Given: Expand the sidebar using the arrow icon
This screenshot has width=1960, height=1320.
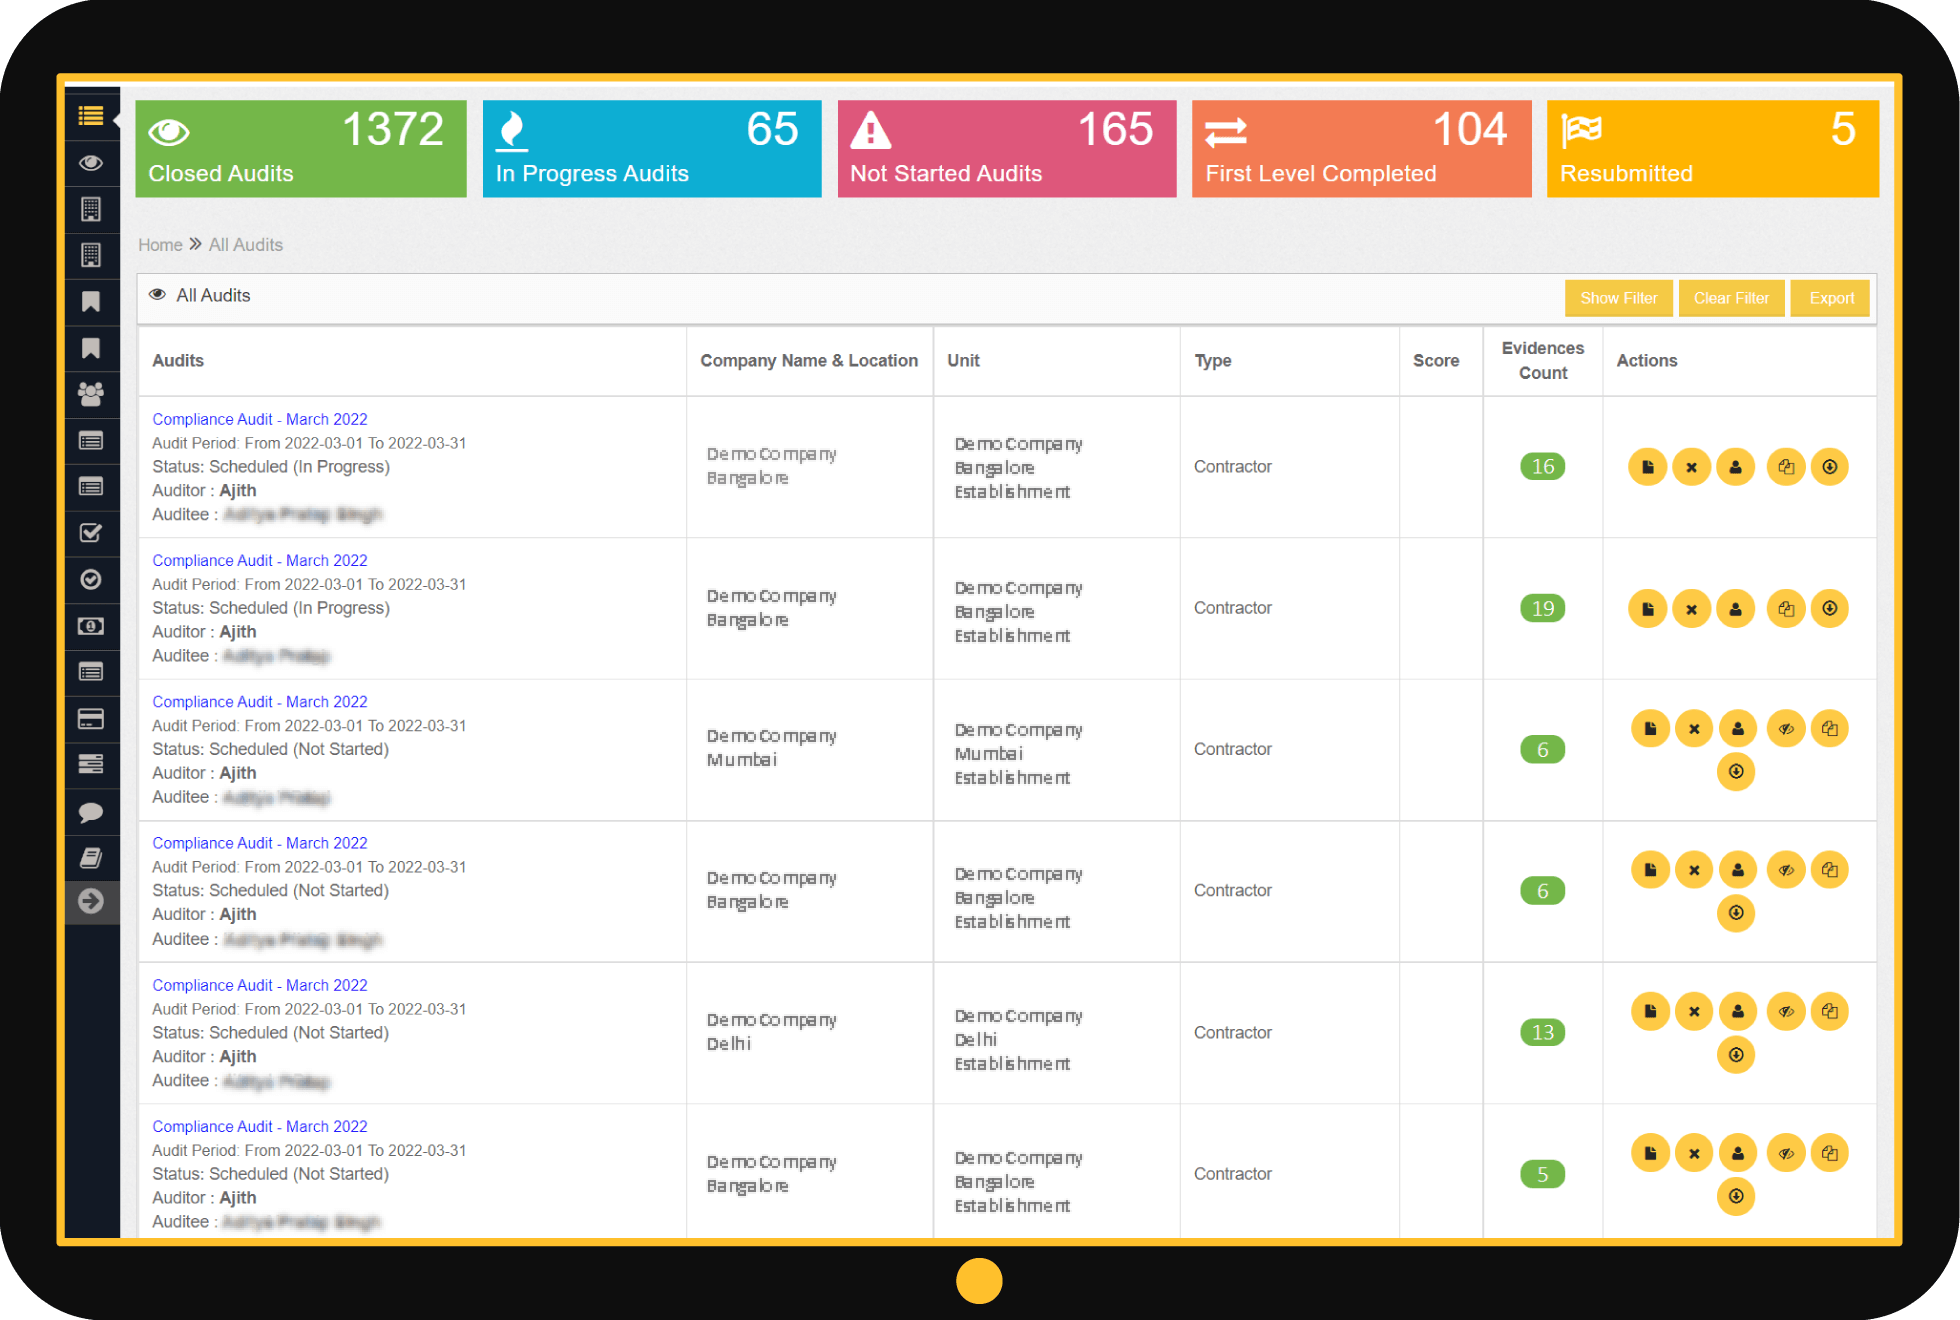Looking at the screenshot, I should 91,901.
